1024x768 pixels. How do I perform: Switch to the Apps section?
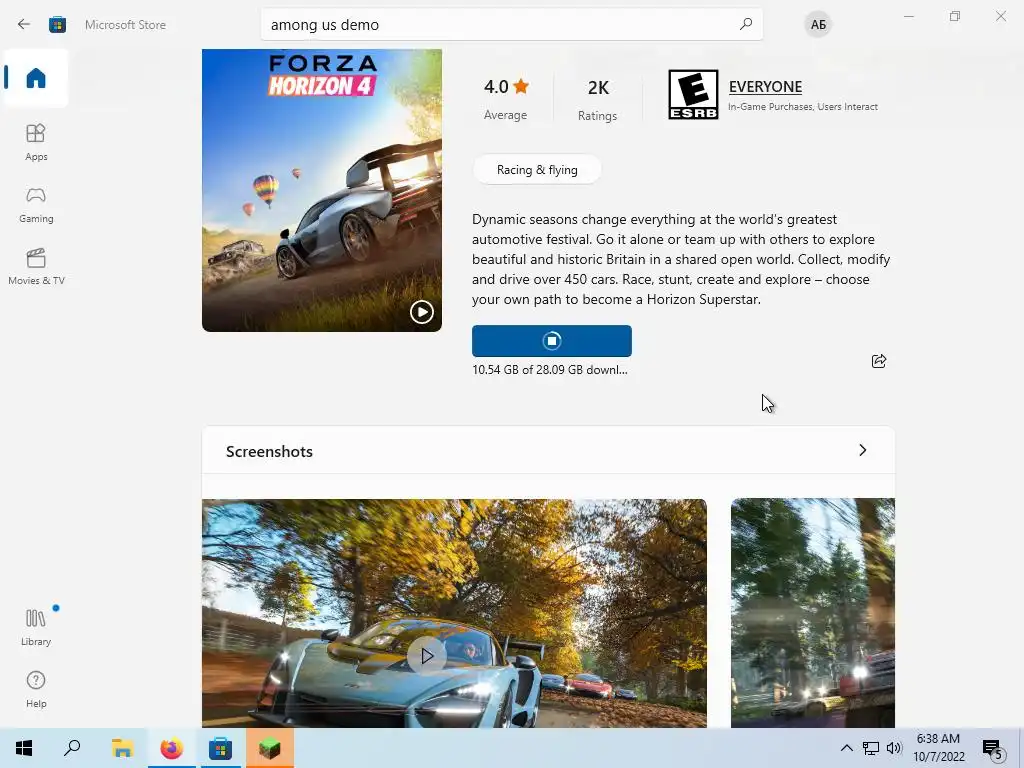click(36, 142)
